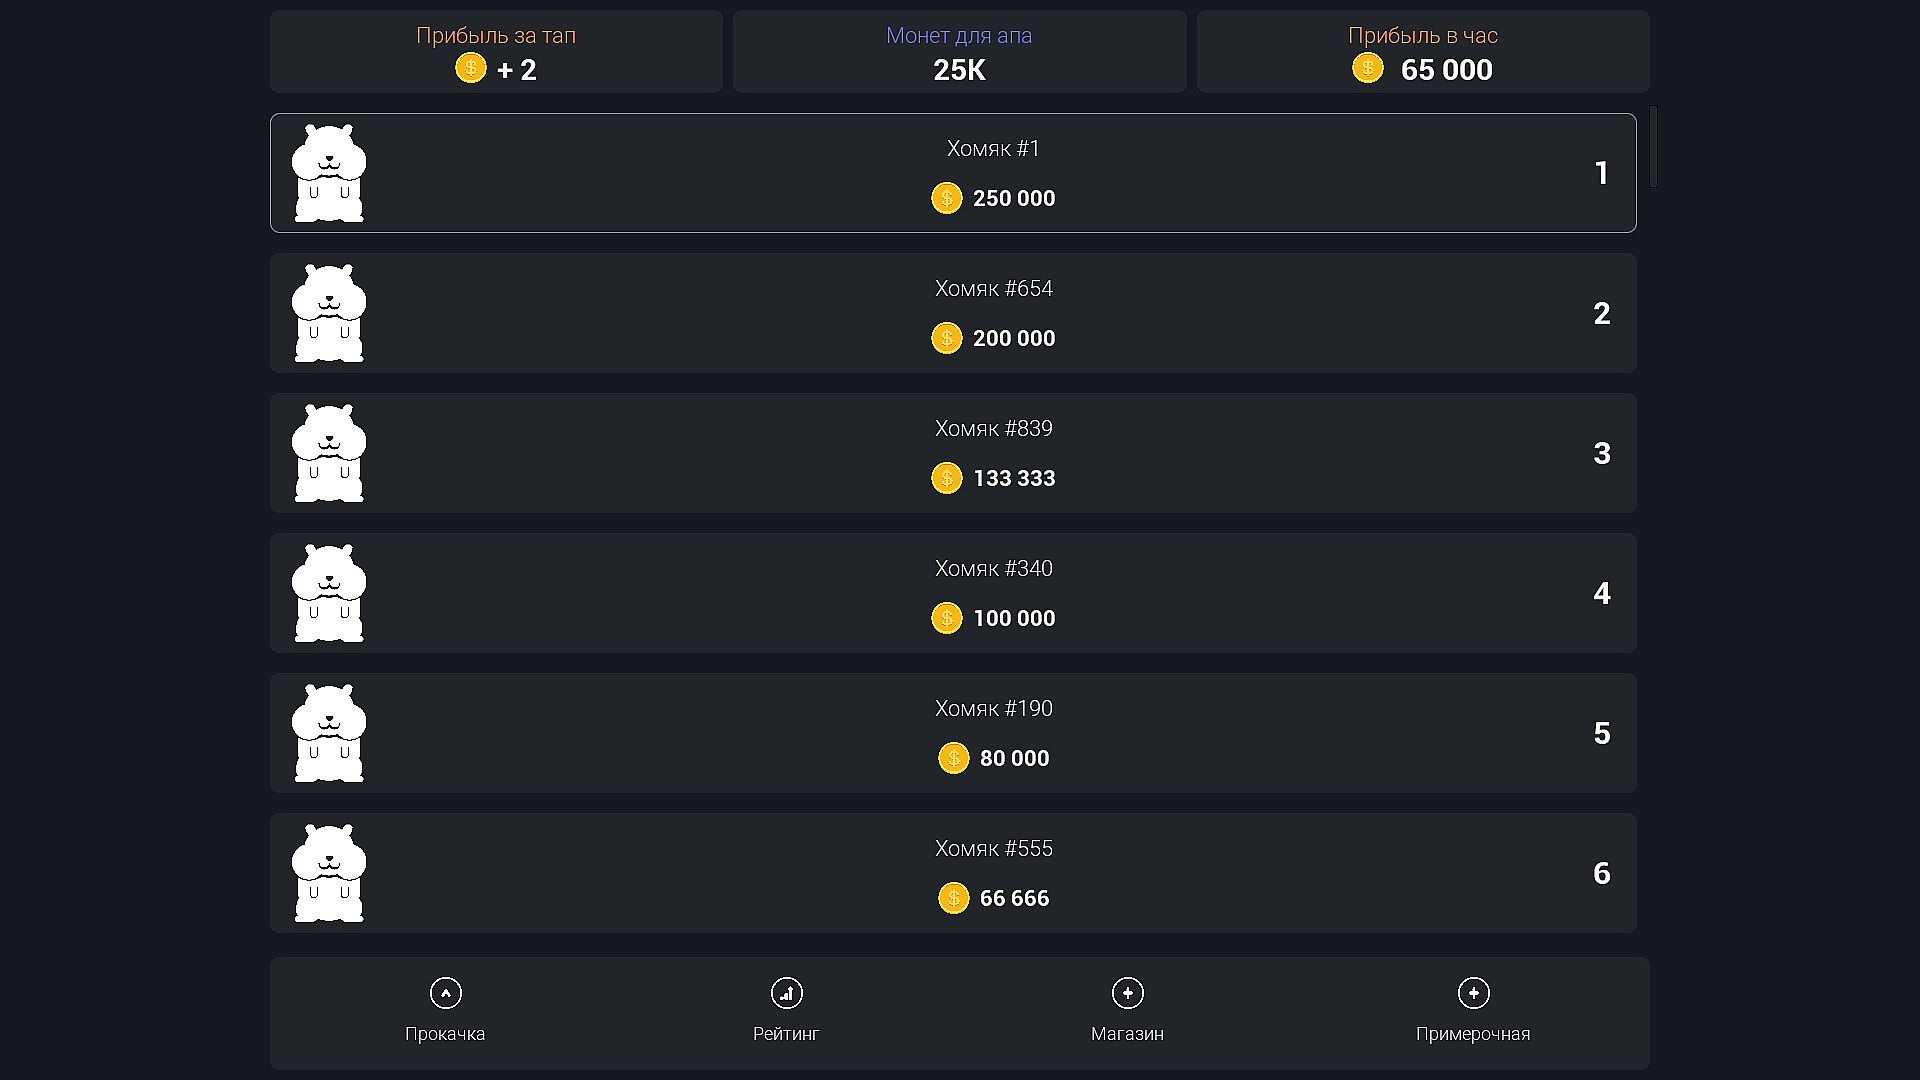Click the hamster avatar of Хомяк #340
This screenshot has width=1920, height=1080.
click(x=329, y=593)
